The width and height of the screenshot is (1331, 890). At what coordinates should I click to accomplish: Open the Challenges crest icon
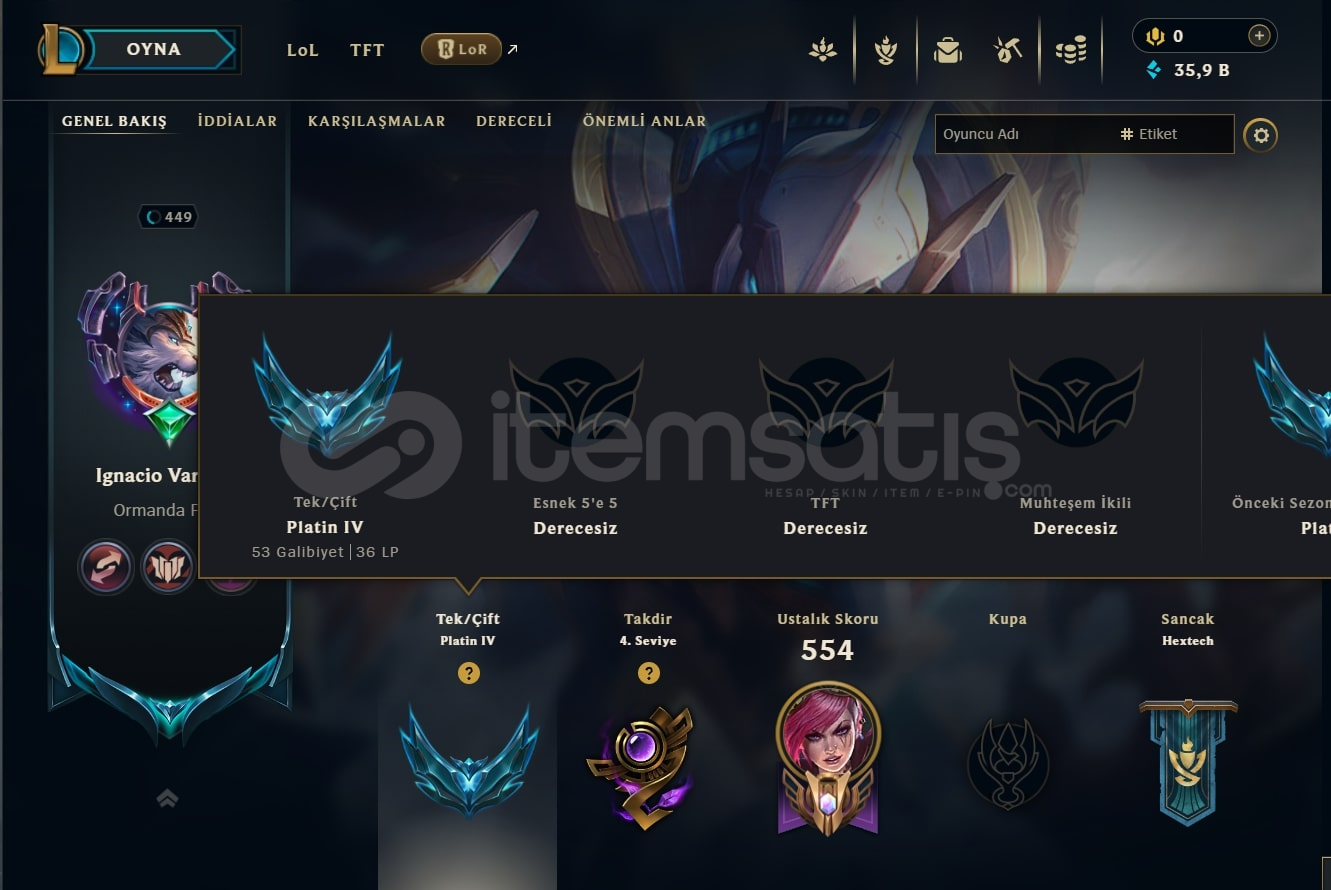pos(885,49)
